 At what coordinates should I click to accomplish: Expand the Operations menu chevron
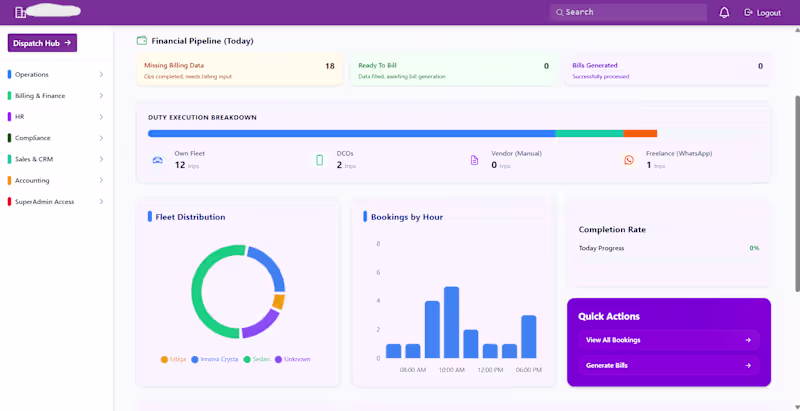click(x=101, y=74)
